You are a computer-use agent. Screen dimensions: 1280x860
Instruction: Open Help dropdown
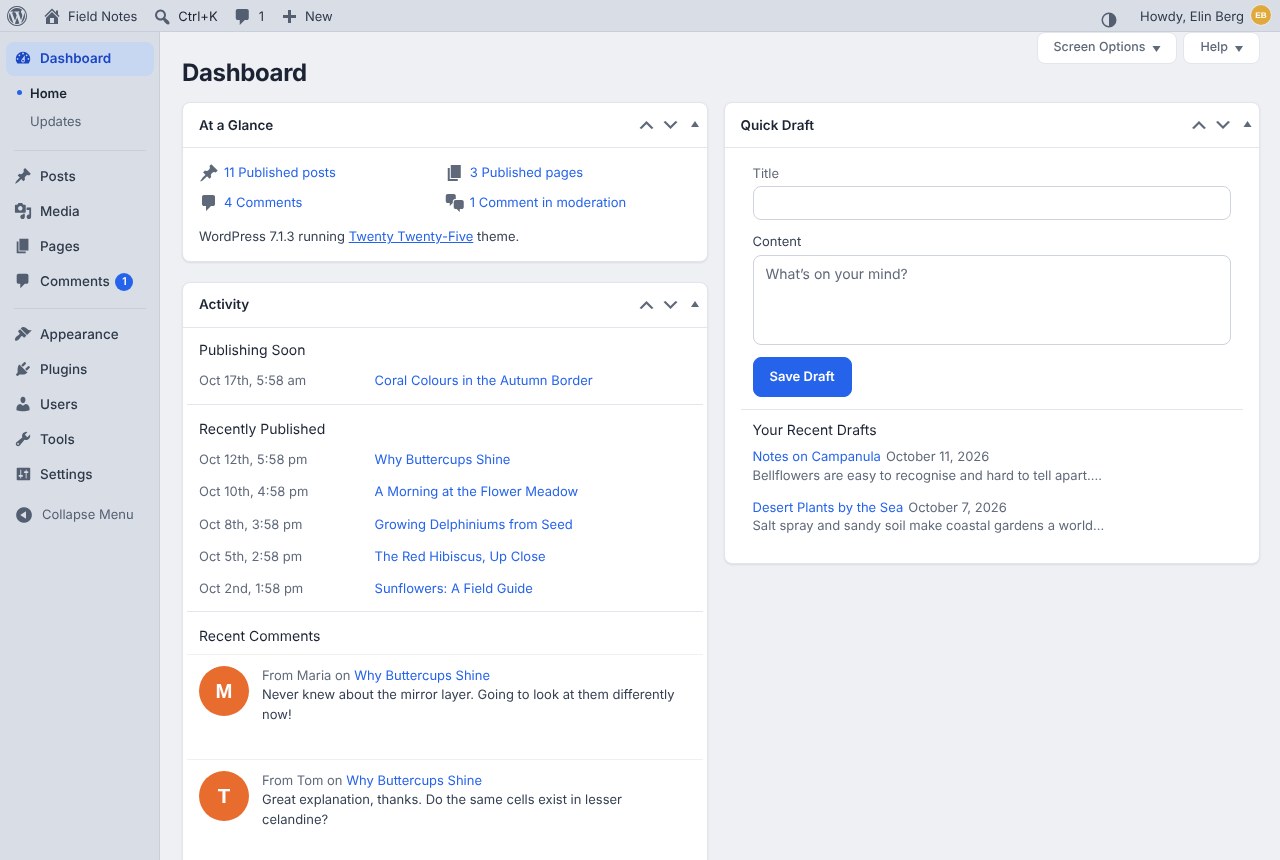tap(1221, 47)
